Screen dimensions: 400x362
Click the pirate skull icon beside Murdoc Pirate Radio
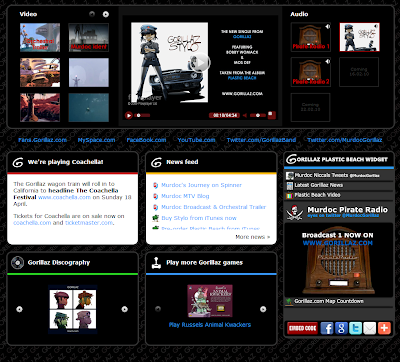pyautogui.click(x=294, y=212)
